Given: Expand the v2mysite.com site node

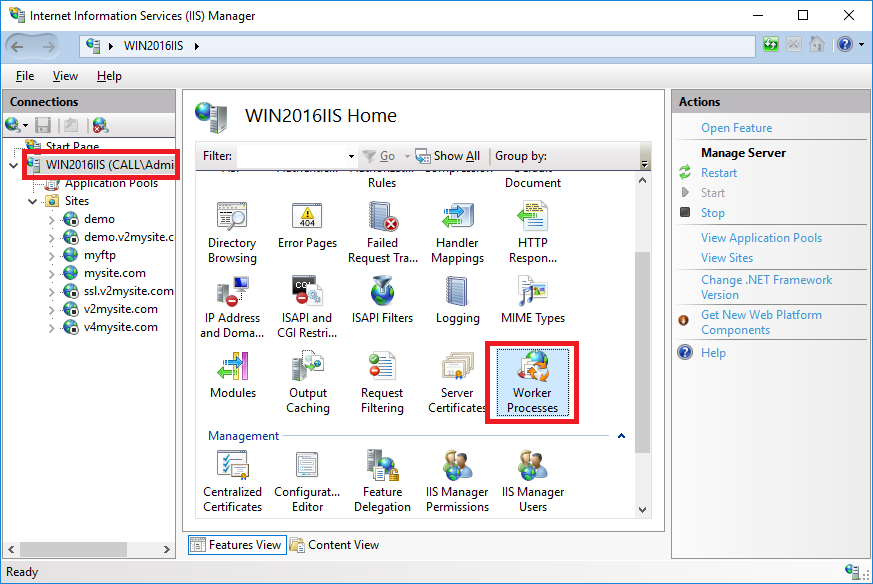Looking at the screenshot, I should pos(51,310).
